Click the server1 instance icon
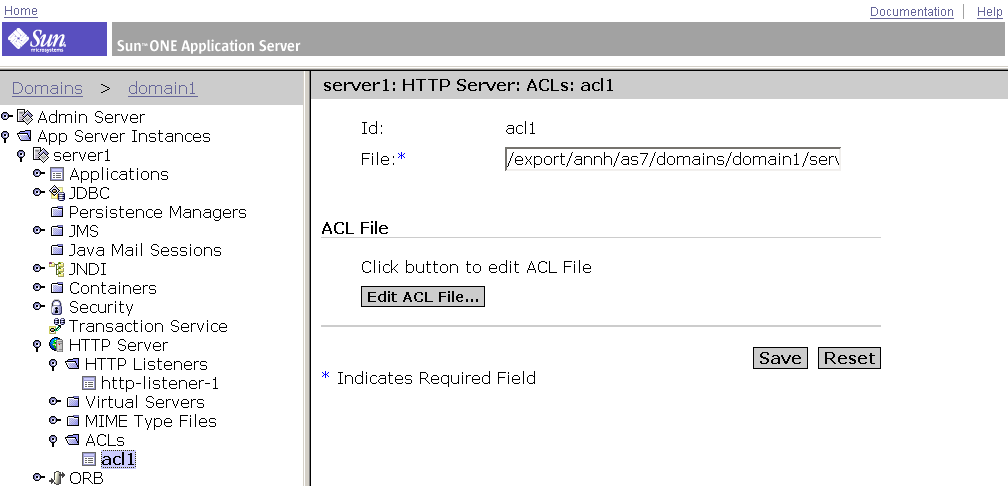Screen dimensions: 1008x486 40,155
